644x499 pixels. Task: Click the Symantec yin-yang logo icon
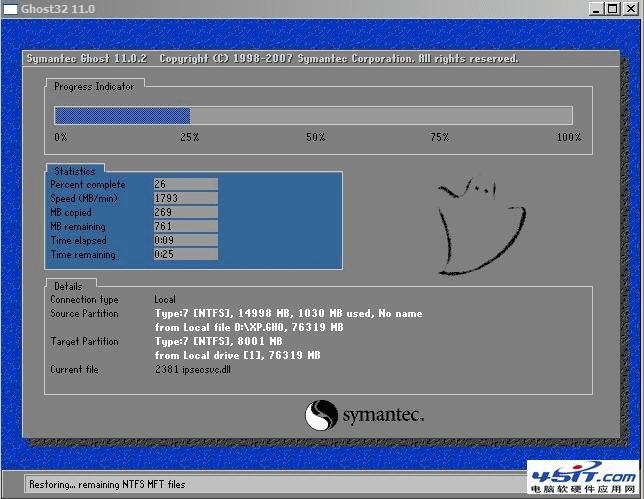point(321,415)
